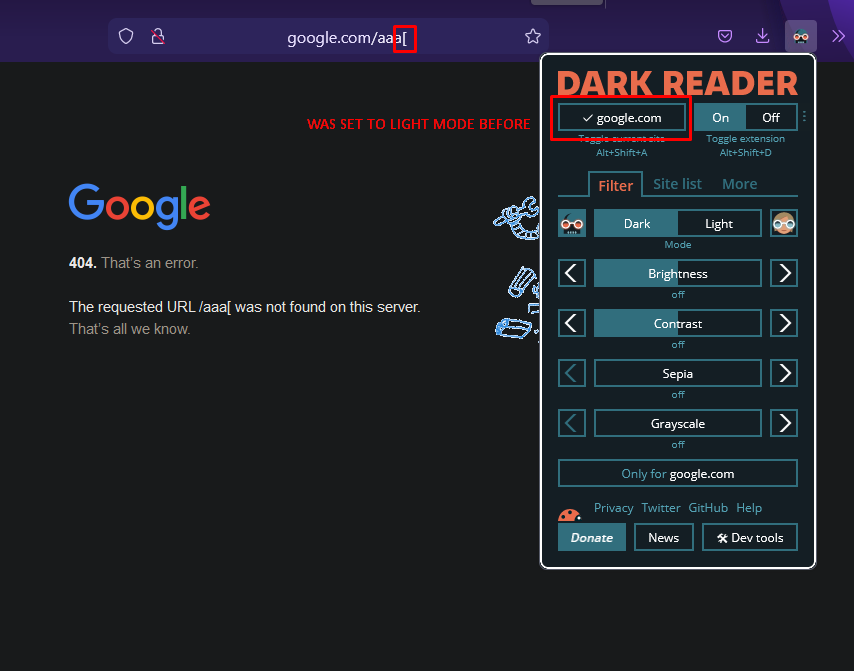Viewport: 854px width, 671px height.
Task: Click "That's all we know." text
Action: [x=130, y=329]
